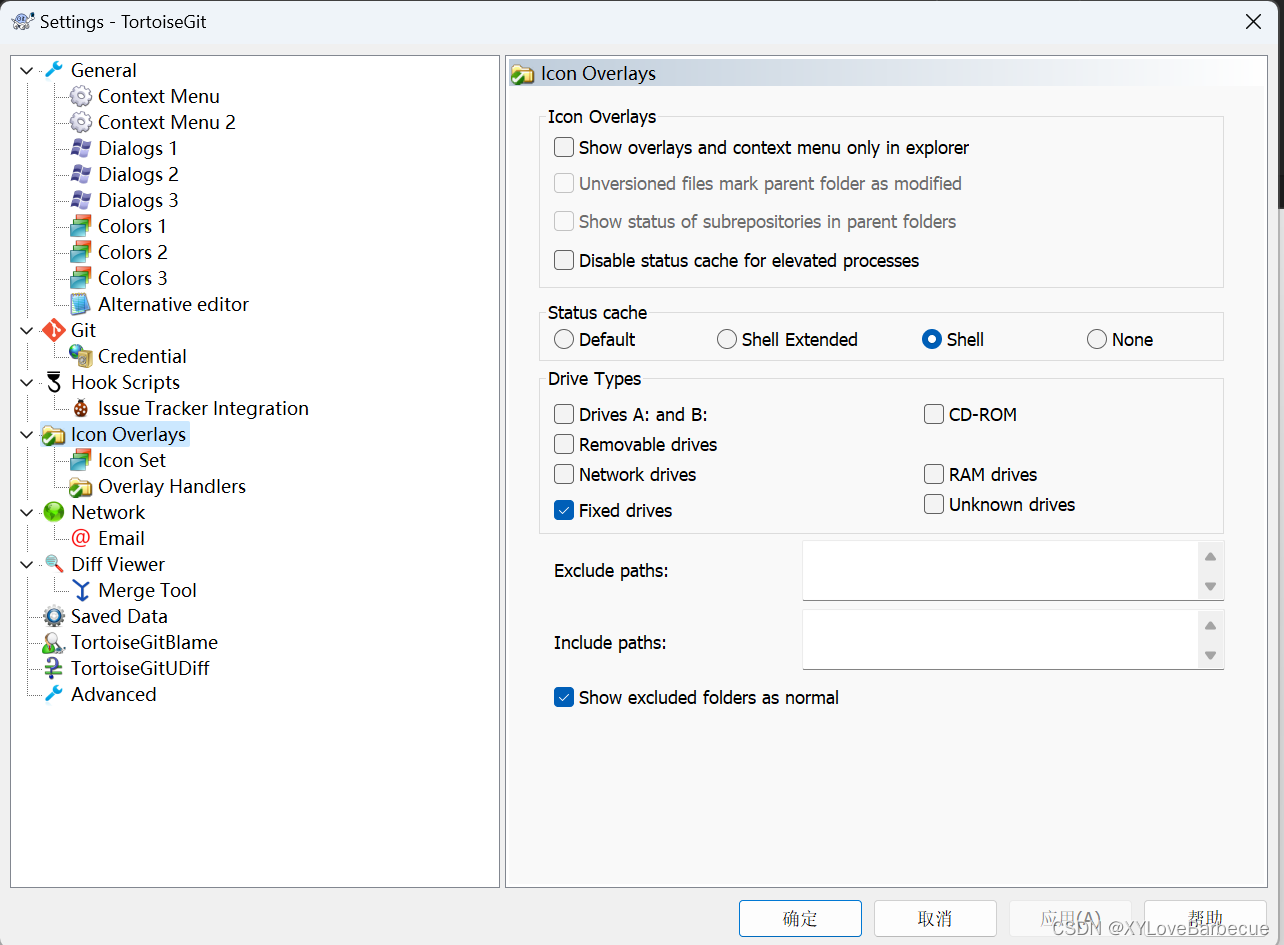Viewport: 1284px width, 945px height.
Task: Enable RAM drives checkbox
Action: coord(934,474)
